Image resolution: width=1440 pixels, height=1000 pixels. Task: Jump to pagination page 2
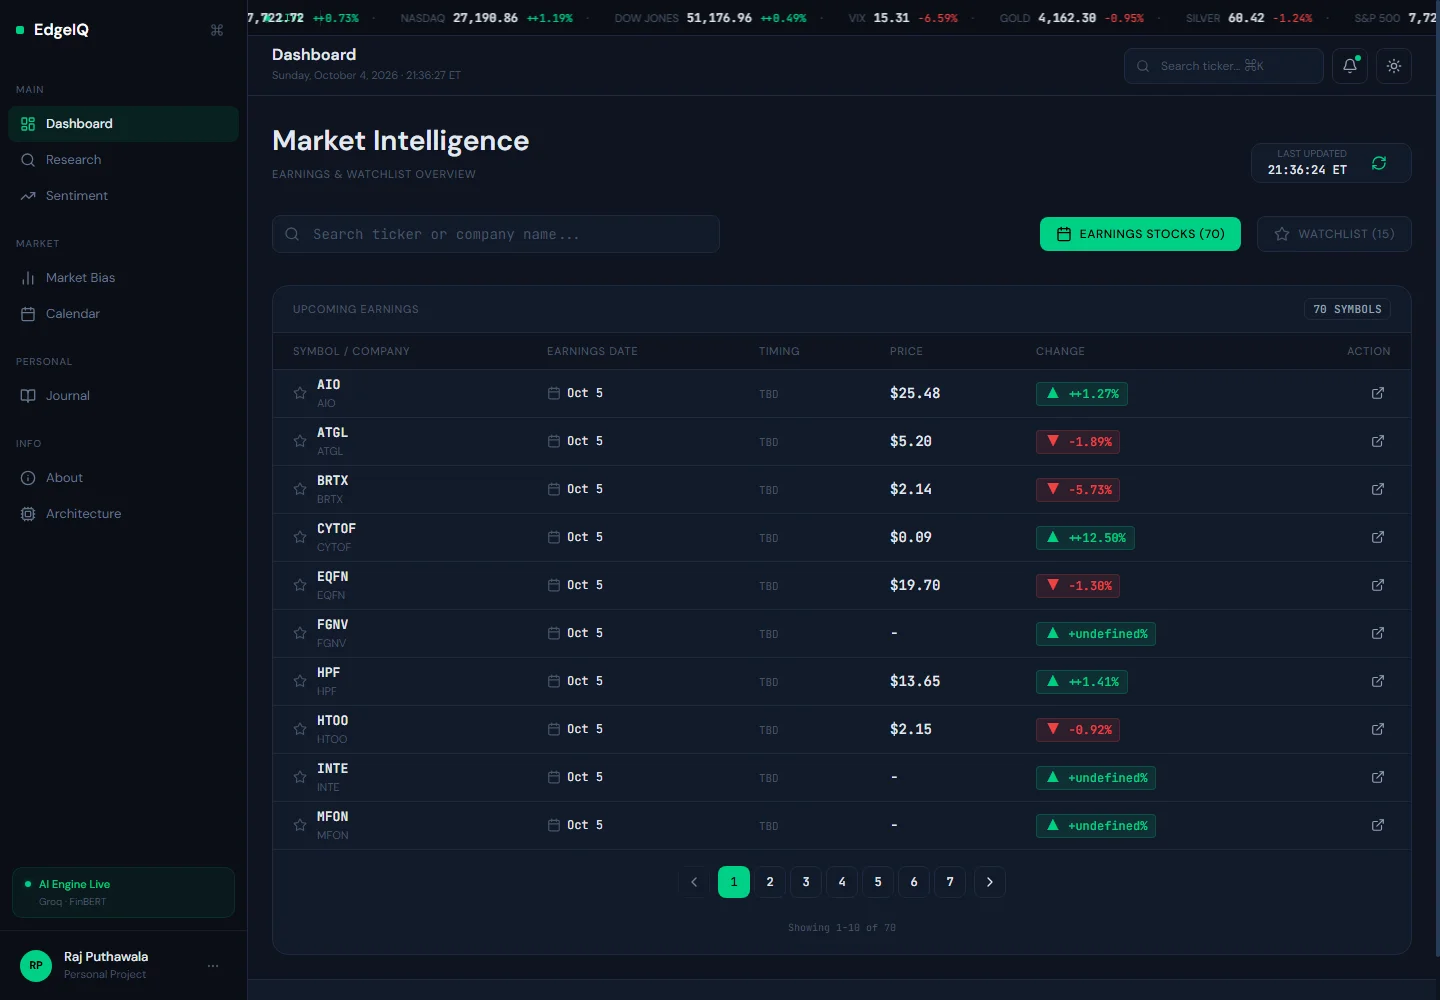[770, 882]
